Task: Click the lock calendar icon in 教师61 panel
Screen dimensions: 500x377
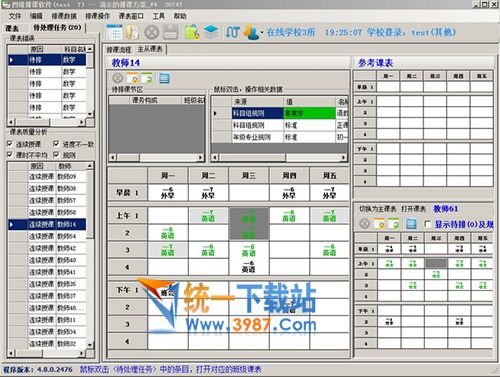Action: [379, 224]
